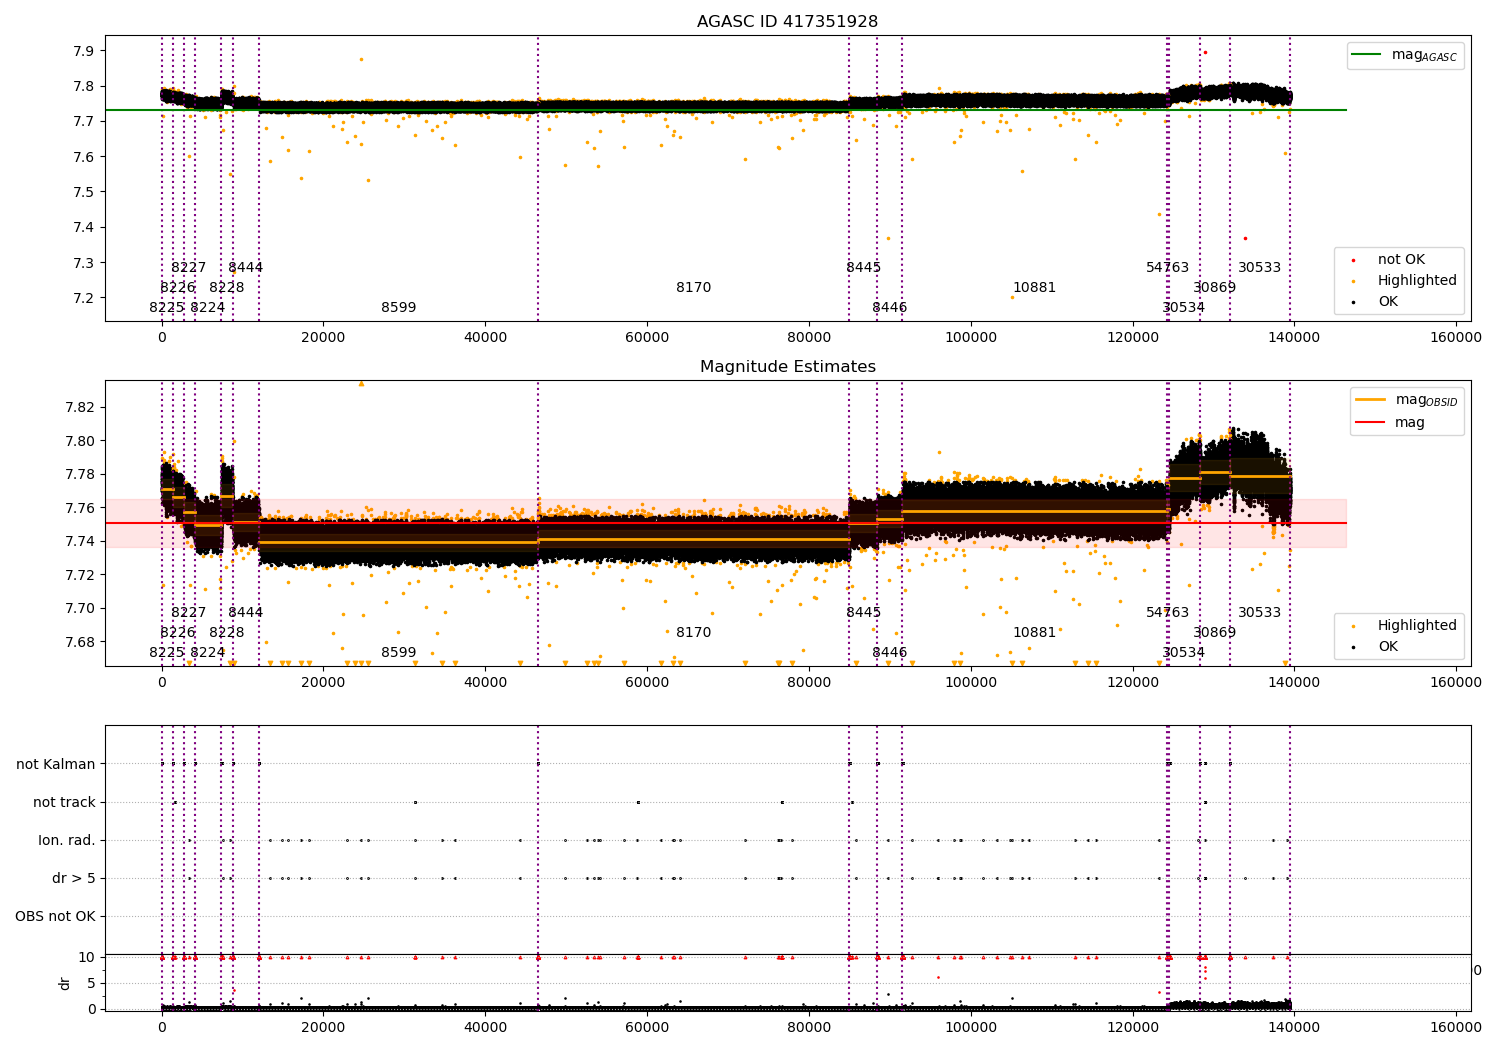Click the red mag legend entry in middle plot

pyautogui.click(x=1390, y=422)
